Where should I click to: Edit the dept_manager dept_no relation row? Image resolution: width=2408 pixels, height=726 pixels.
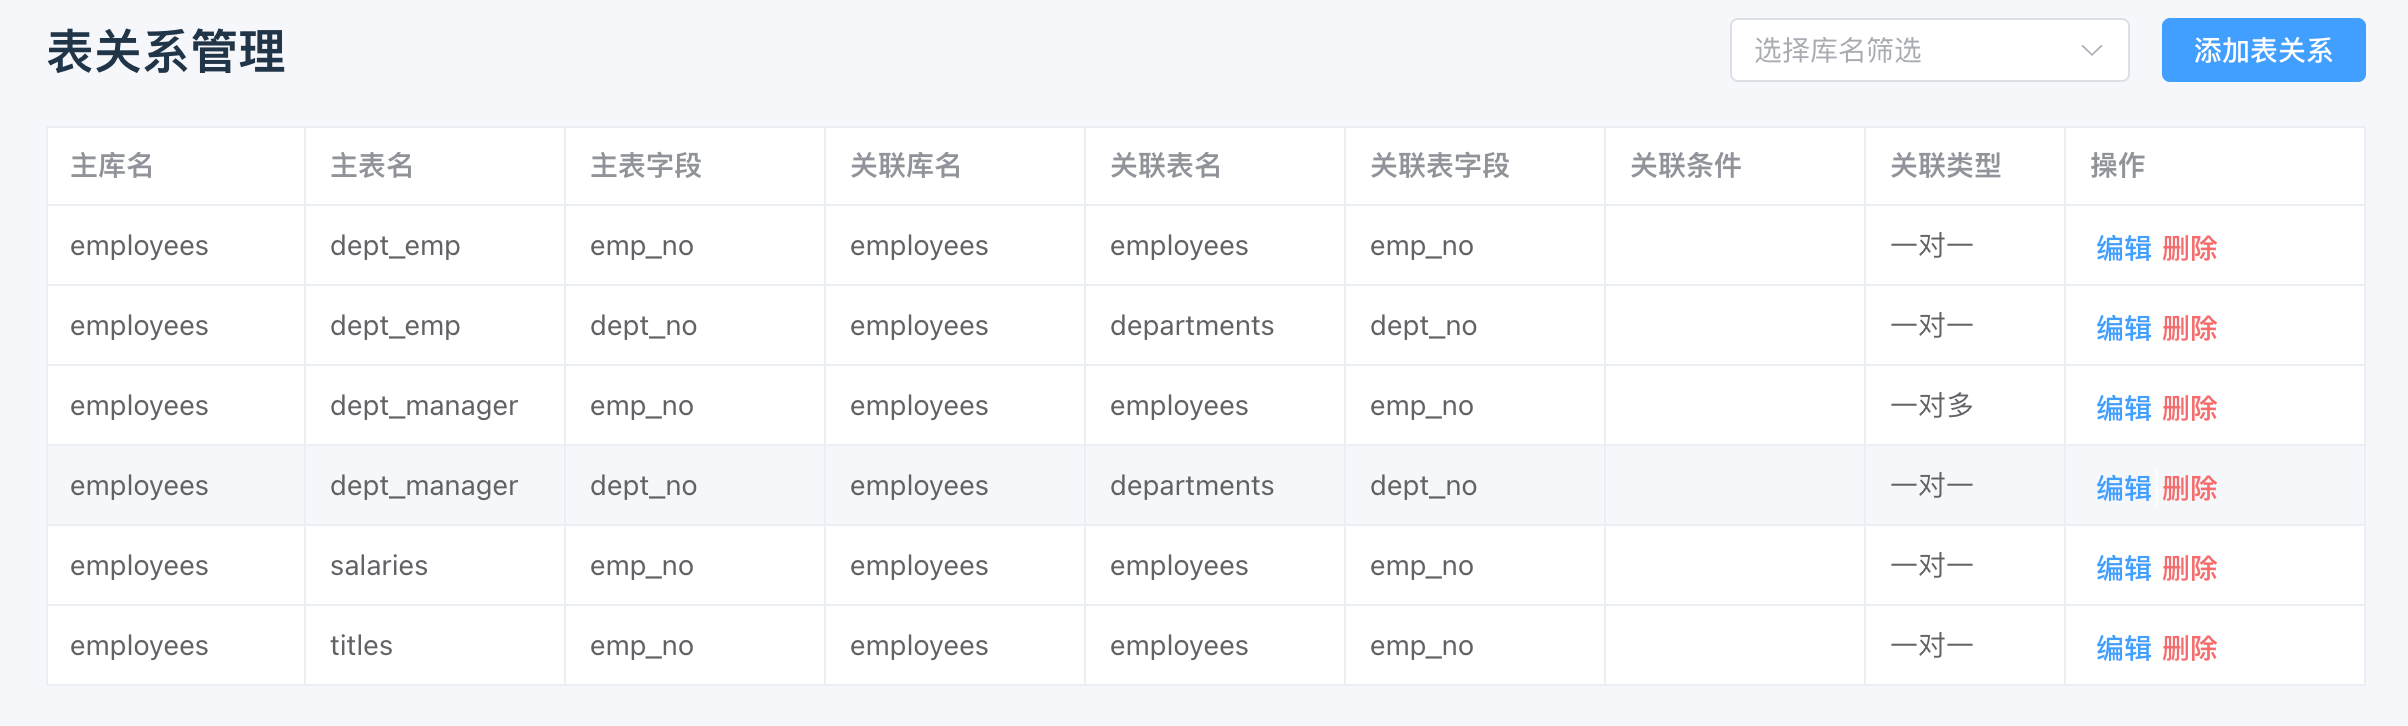2124,488
